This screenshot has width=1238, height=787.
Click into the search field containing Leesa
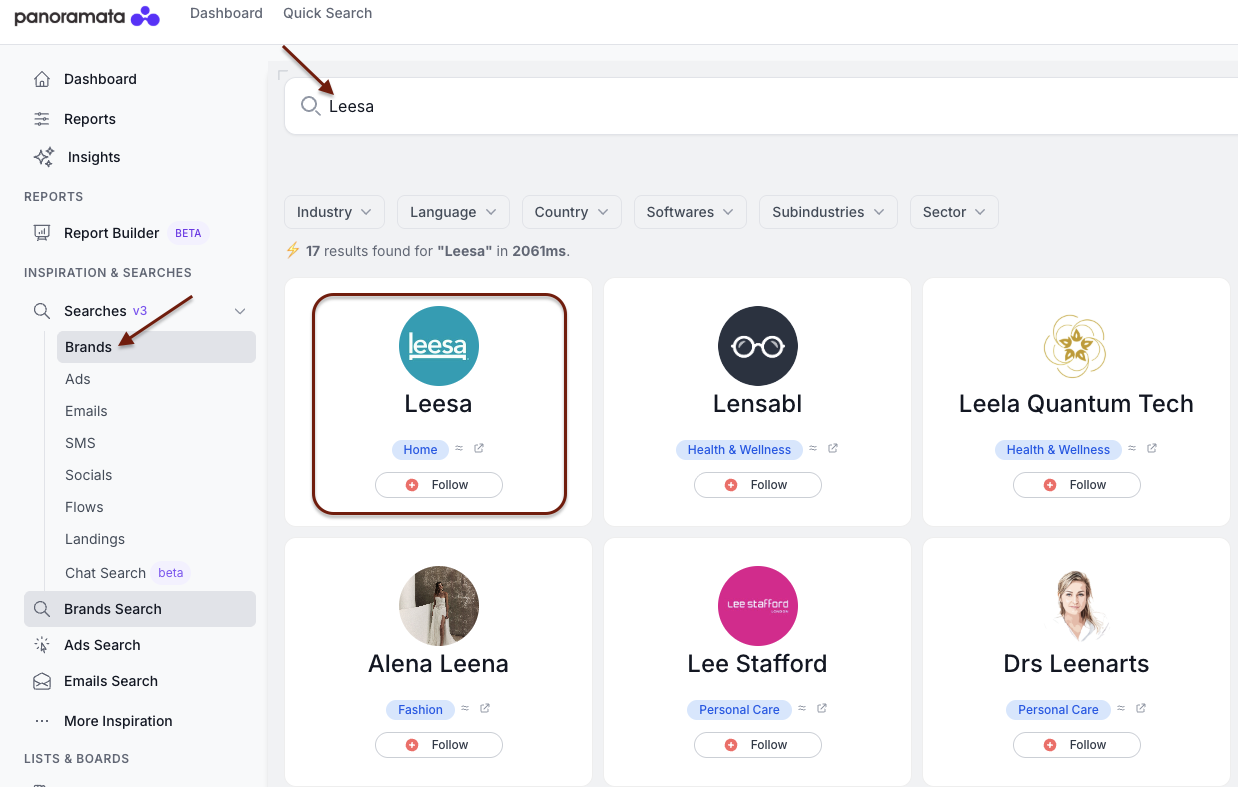761,106
